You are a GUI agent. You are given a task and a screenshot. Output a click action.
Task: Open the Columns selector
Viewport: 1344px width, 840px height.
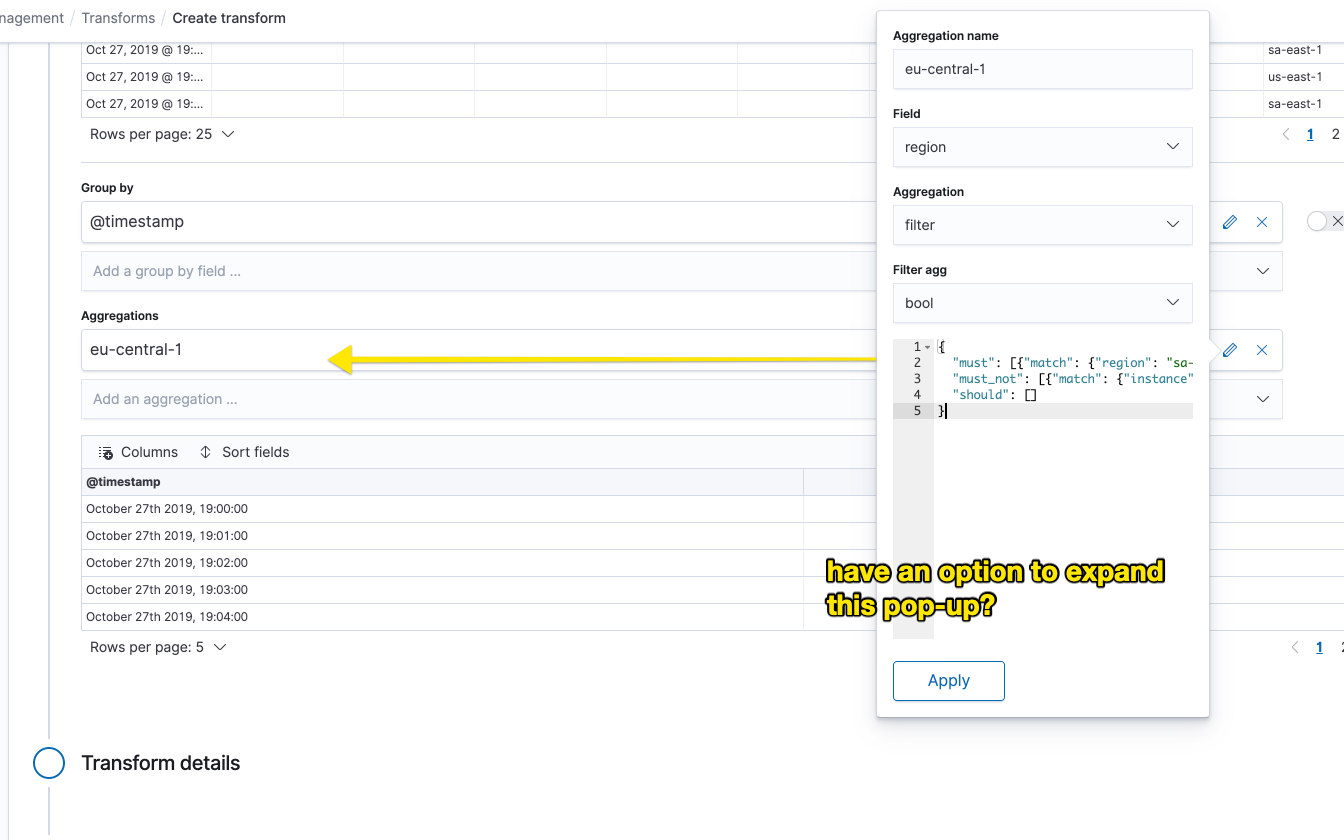pyautogui.click(x=138, y=452)
